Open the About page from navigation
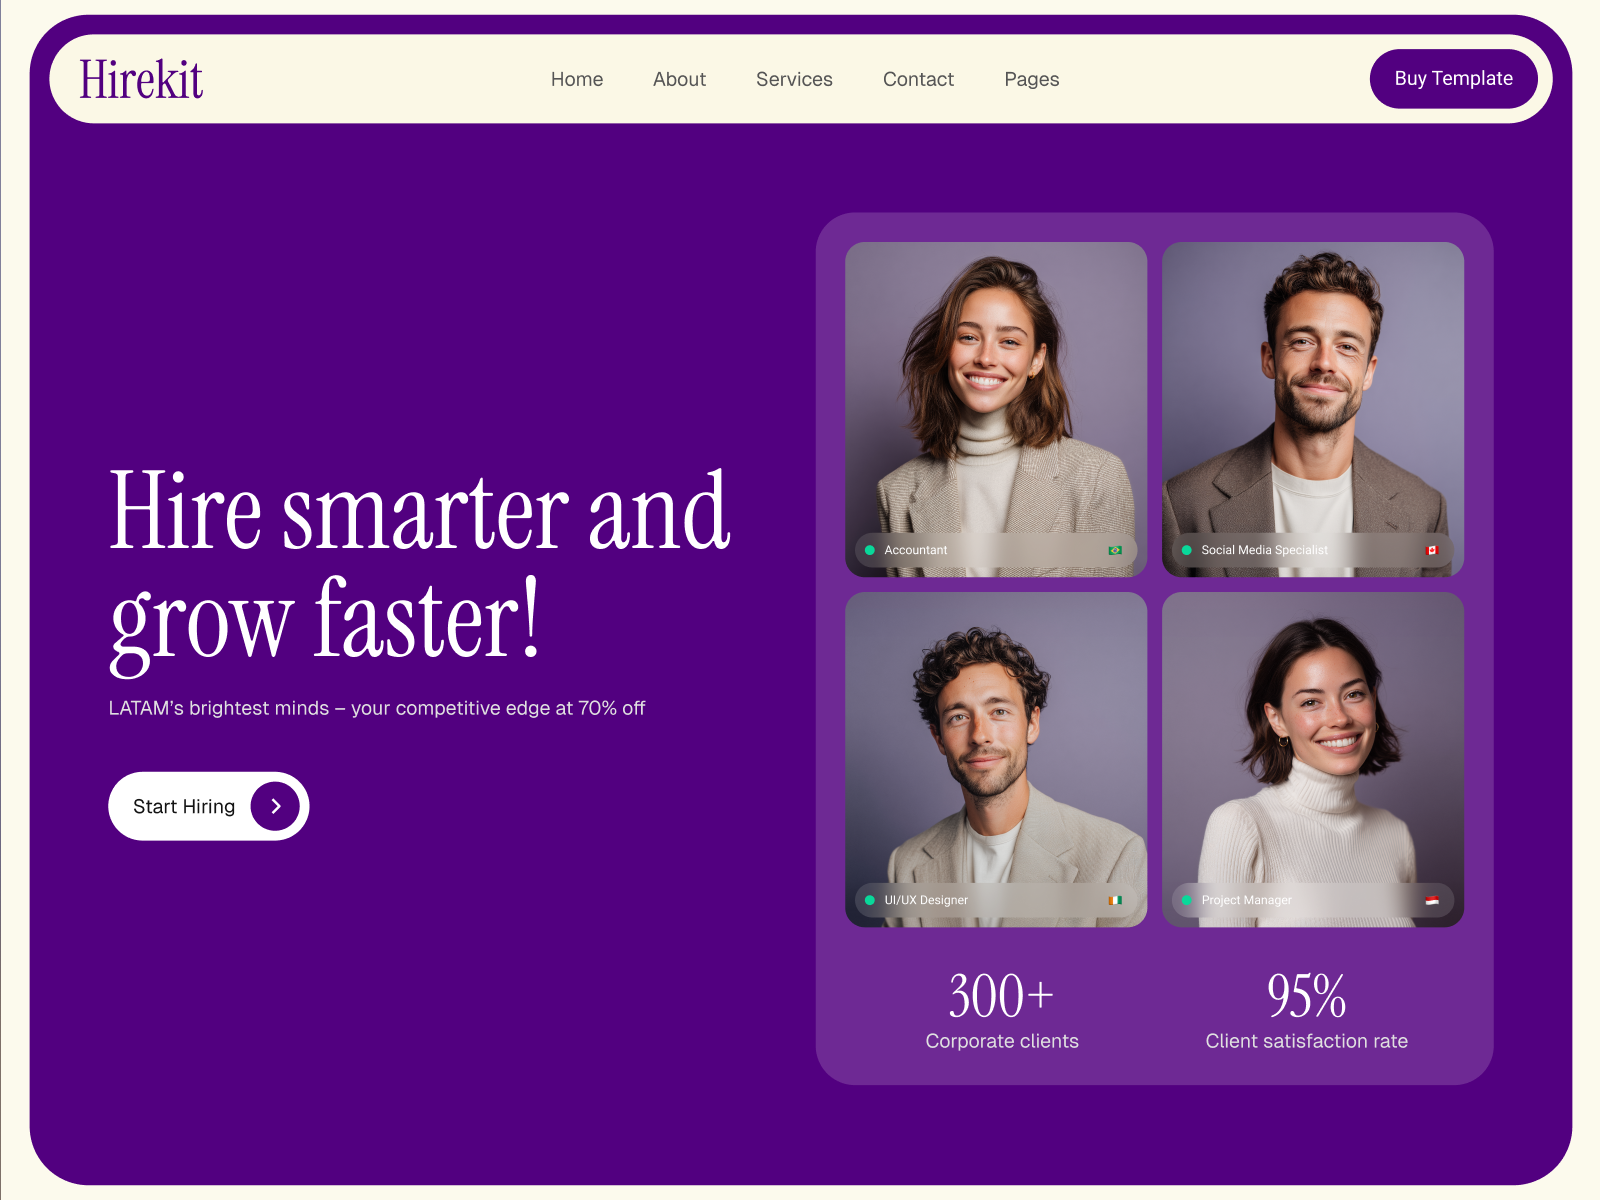This screenshot has height=1200, width=1600. [679, 79]
